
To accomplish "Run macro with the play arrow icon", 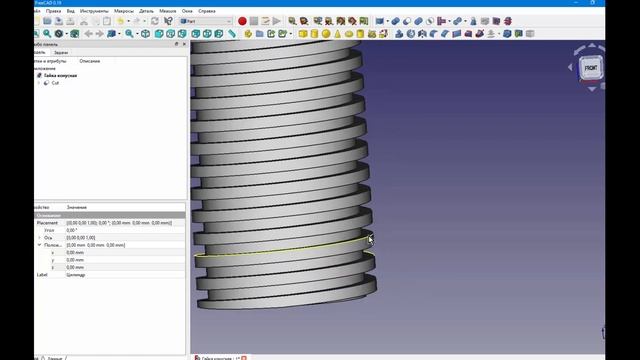I will 277,21.
